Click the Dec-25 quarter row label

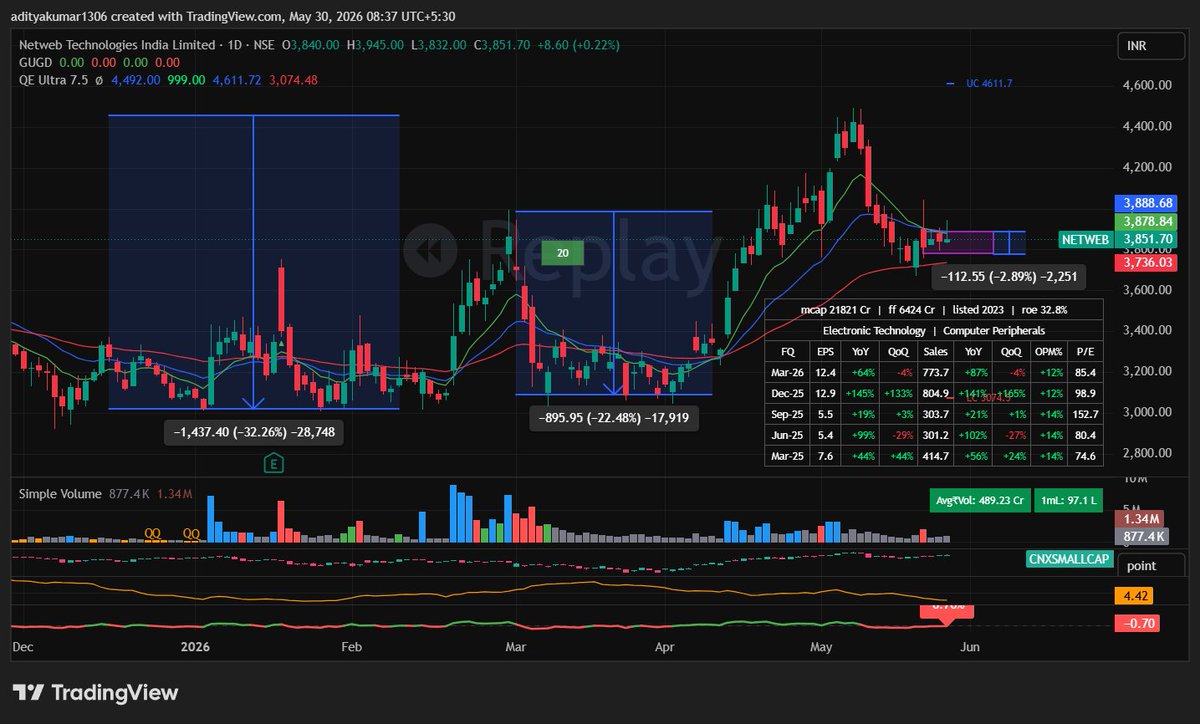click(788, 393)
